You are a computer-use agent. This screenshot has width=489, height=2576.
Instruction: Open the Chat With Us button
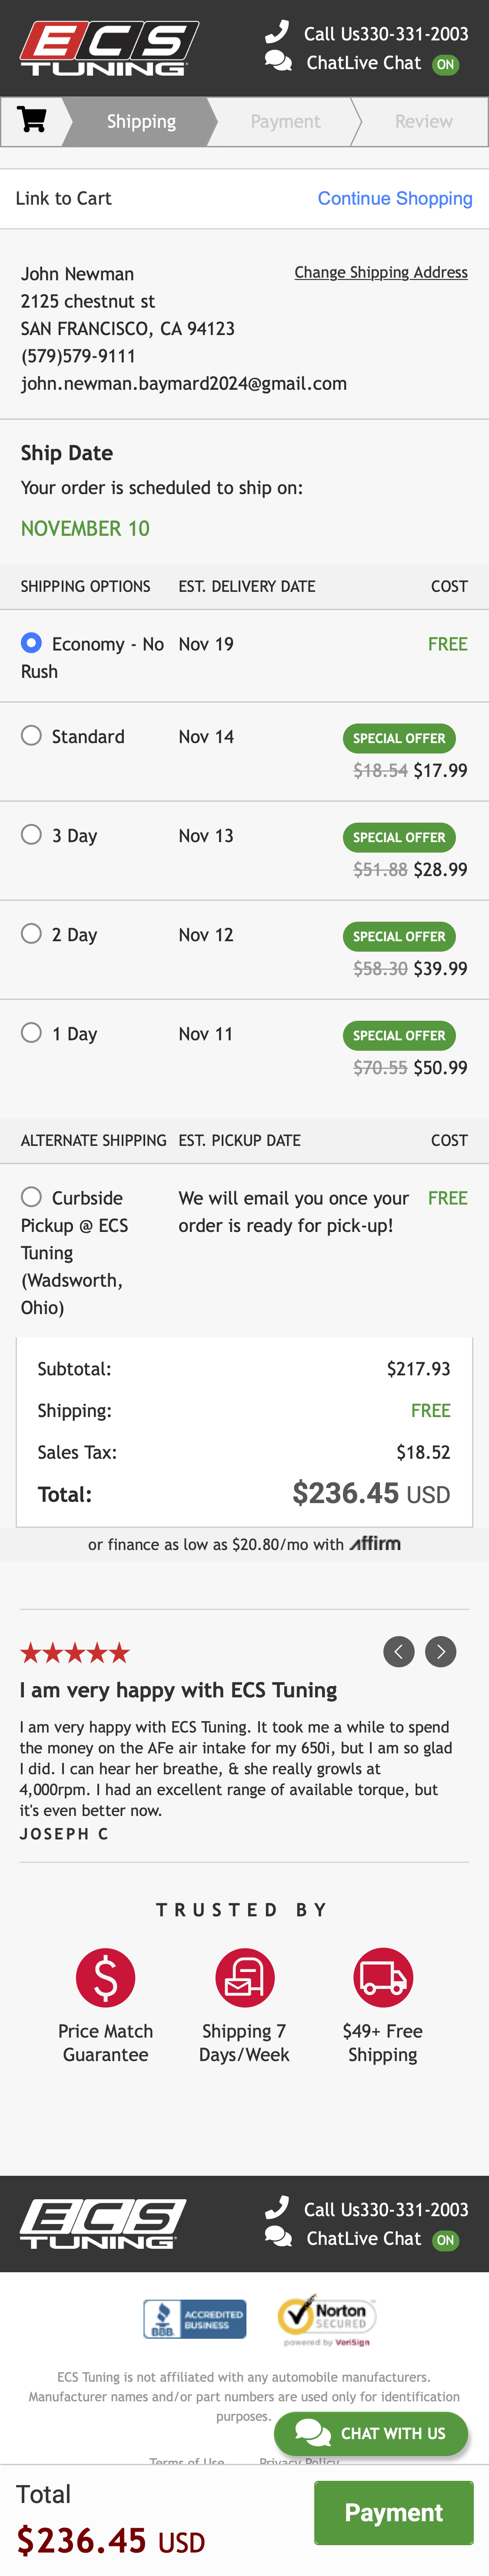372,2433
